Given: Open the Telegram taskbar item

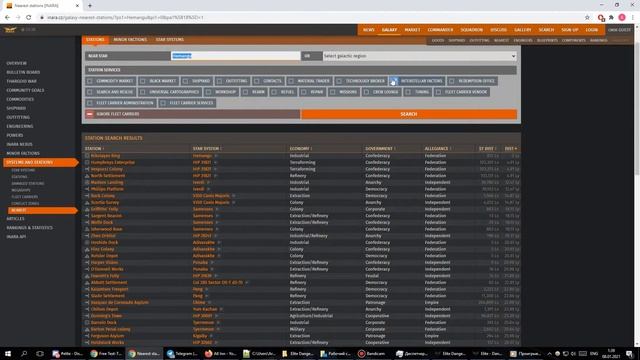Looking at the screenshot, I should [x=182, y=353].
